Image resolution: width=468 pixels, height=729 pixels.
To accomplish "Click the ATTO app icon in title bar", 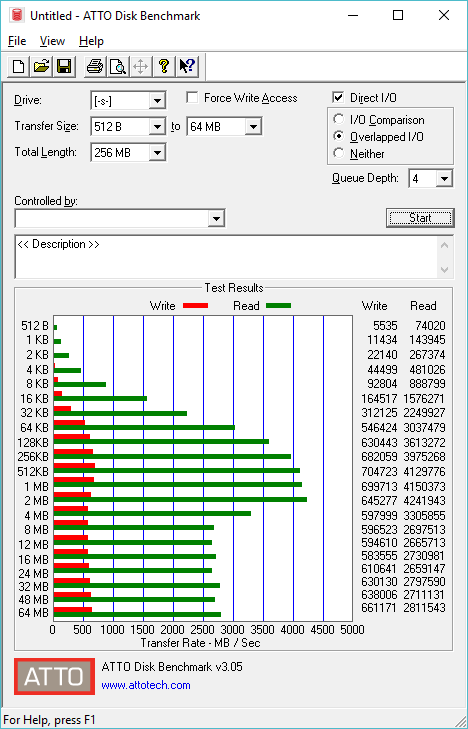I will tap(17, 15).
